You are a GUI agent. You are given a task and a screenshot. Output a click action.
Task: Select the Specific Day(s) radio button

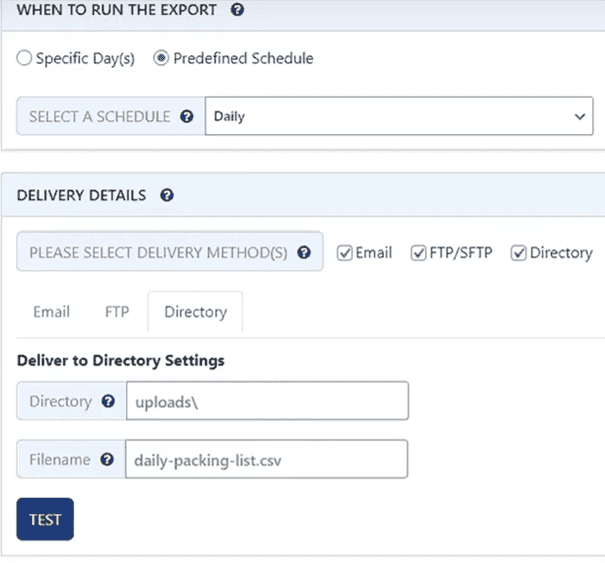click(24, 58)
